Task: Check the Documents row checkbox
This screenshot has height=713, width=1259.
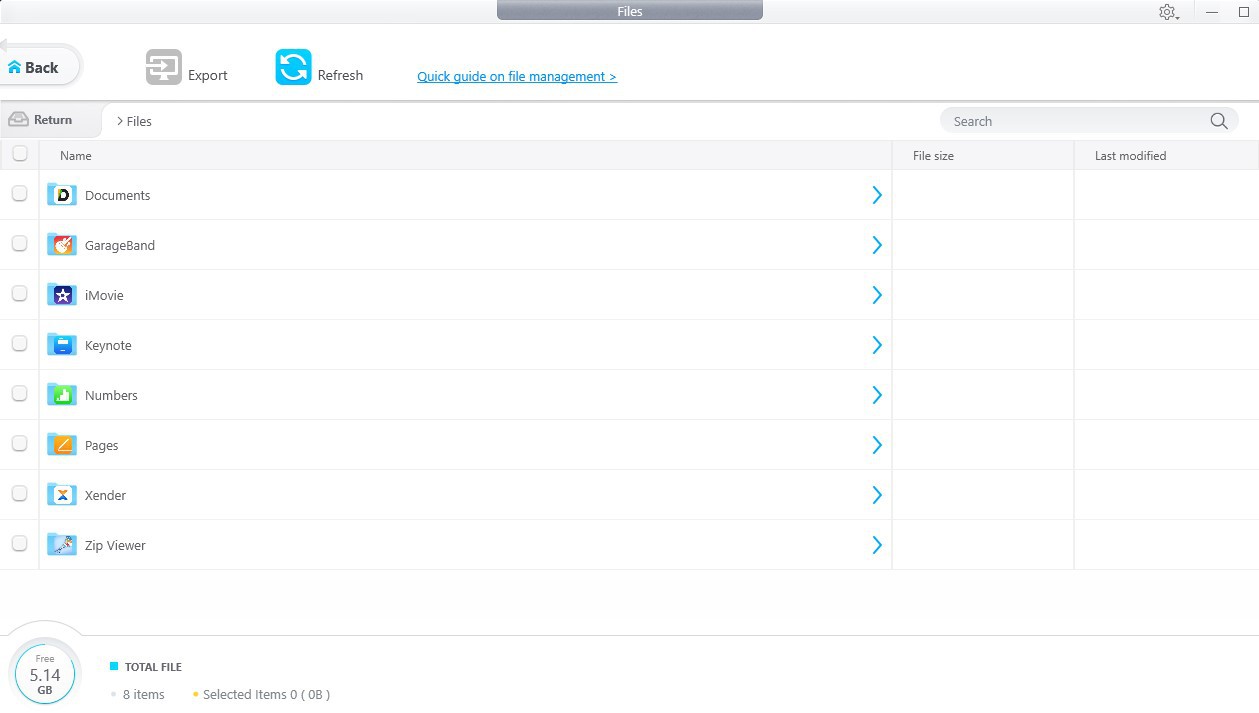Action: pyautogui.click(x=19, y=193)
